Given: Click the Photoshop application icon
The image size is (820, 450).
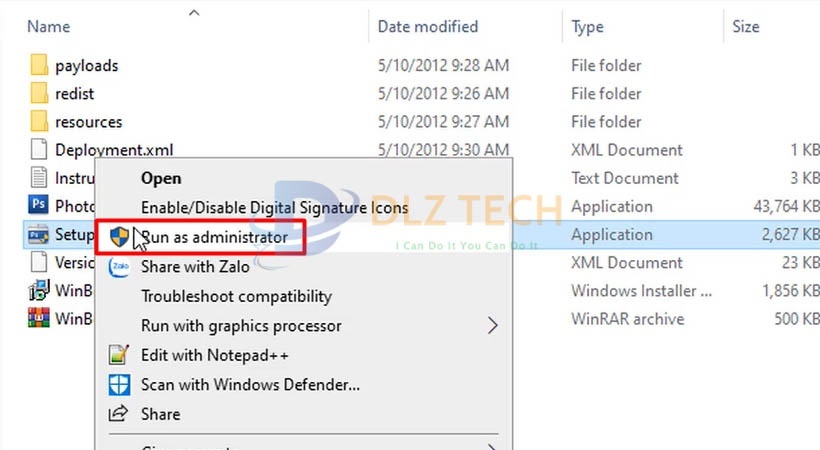Looking at the screenshot, I should (39, 206).
